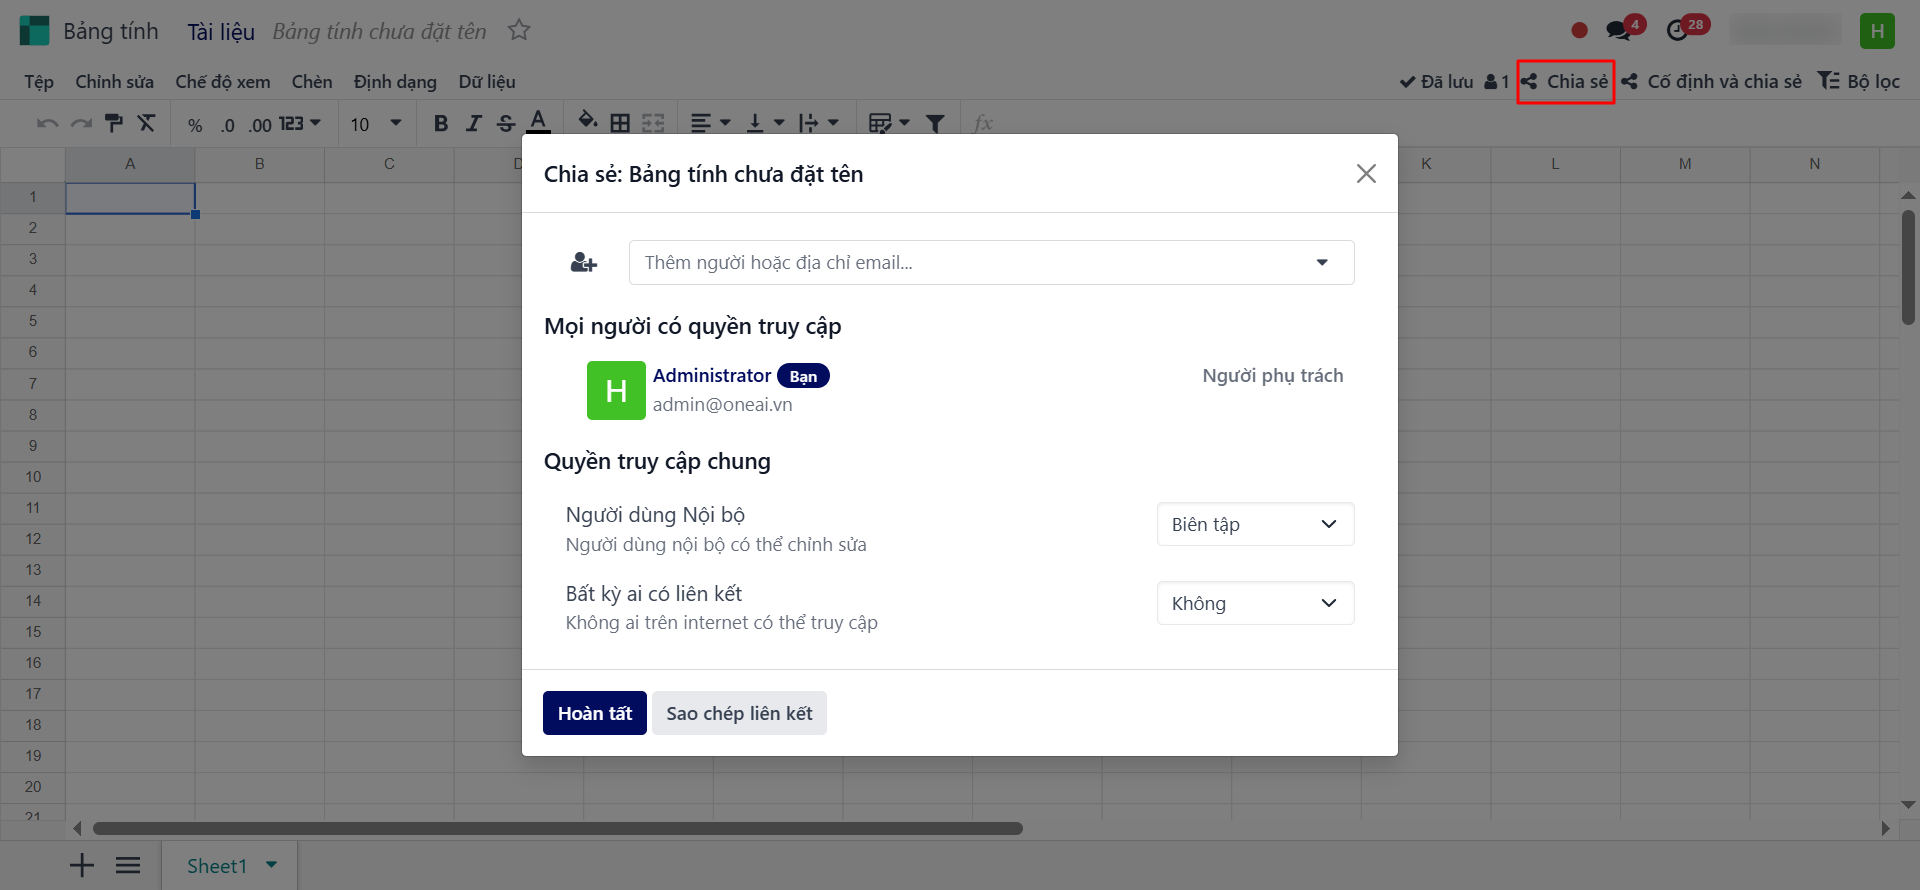The image size is (1920, 890).
Task: Click the borders grid icon in toolbar
Action: tap(620, 123)
